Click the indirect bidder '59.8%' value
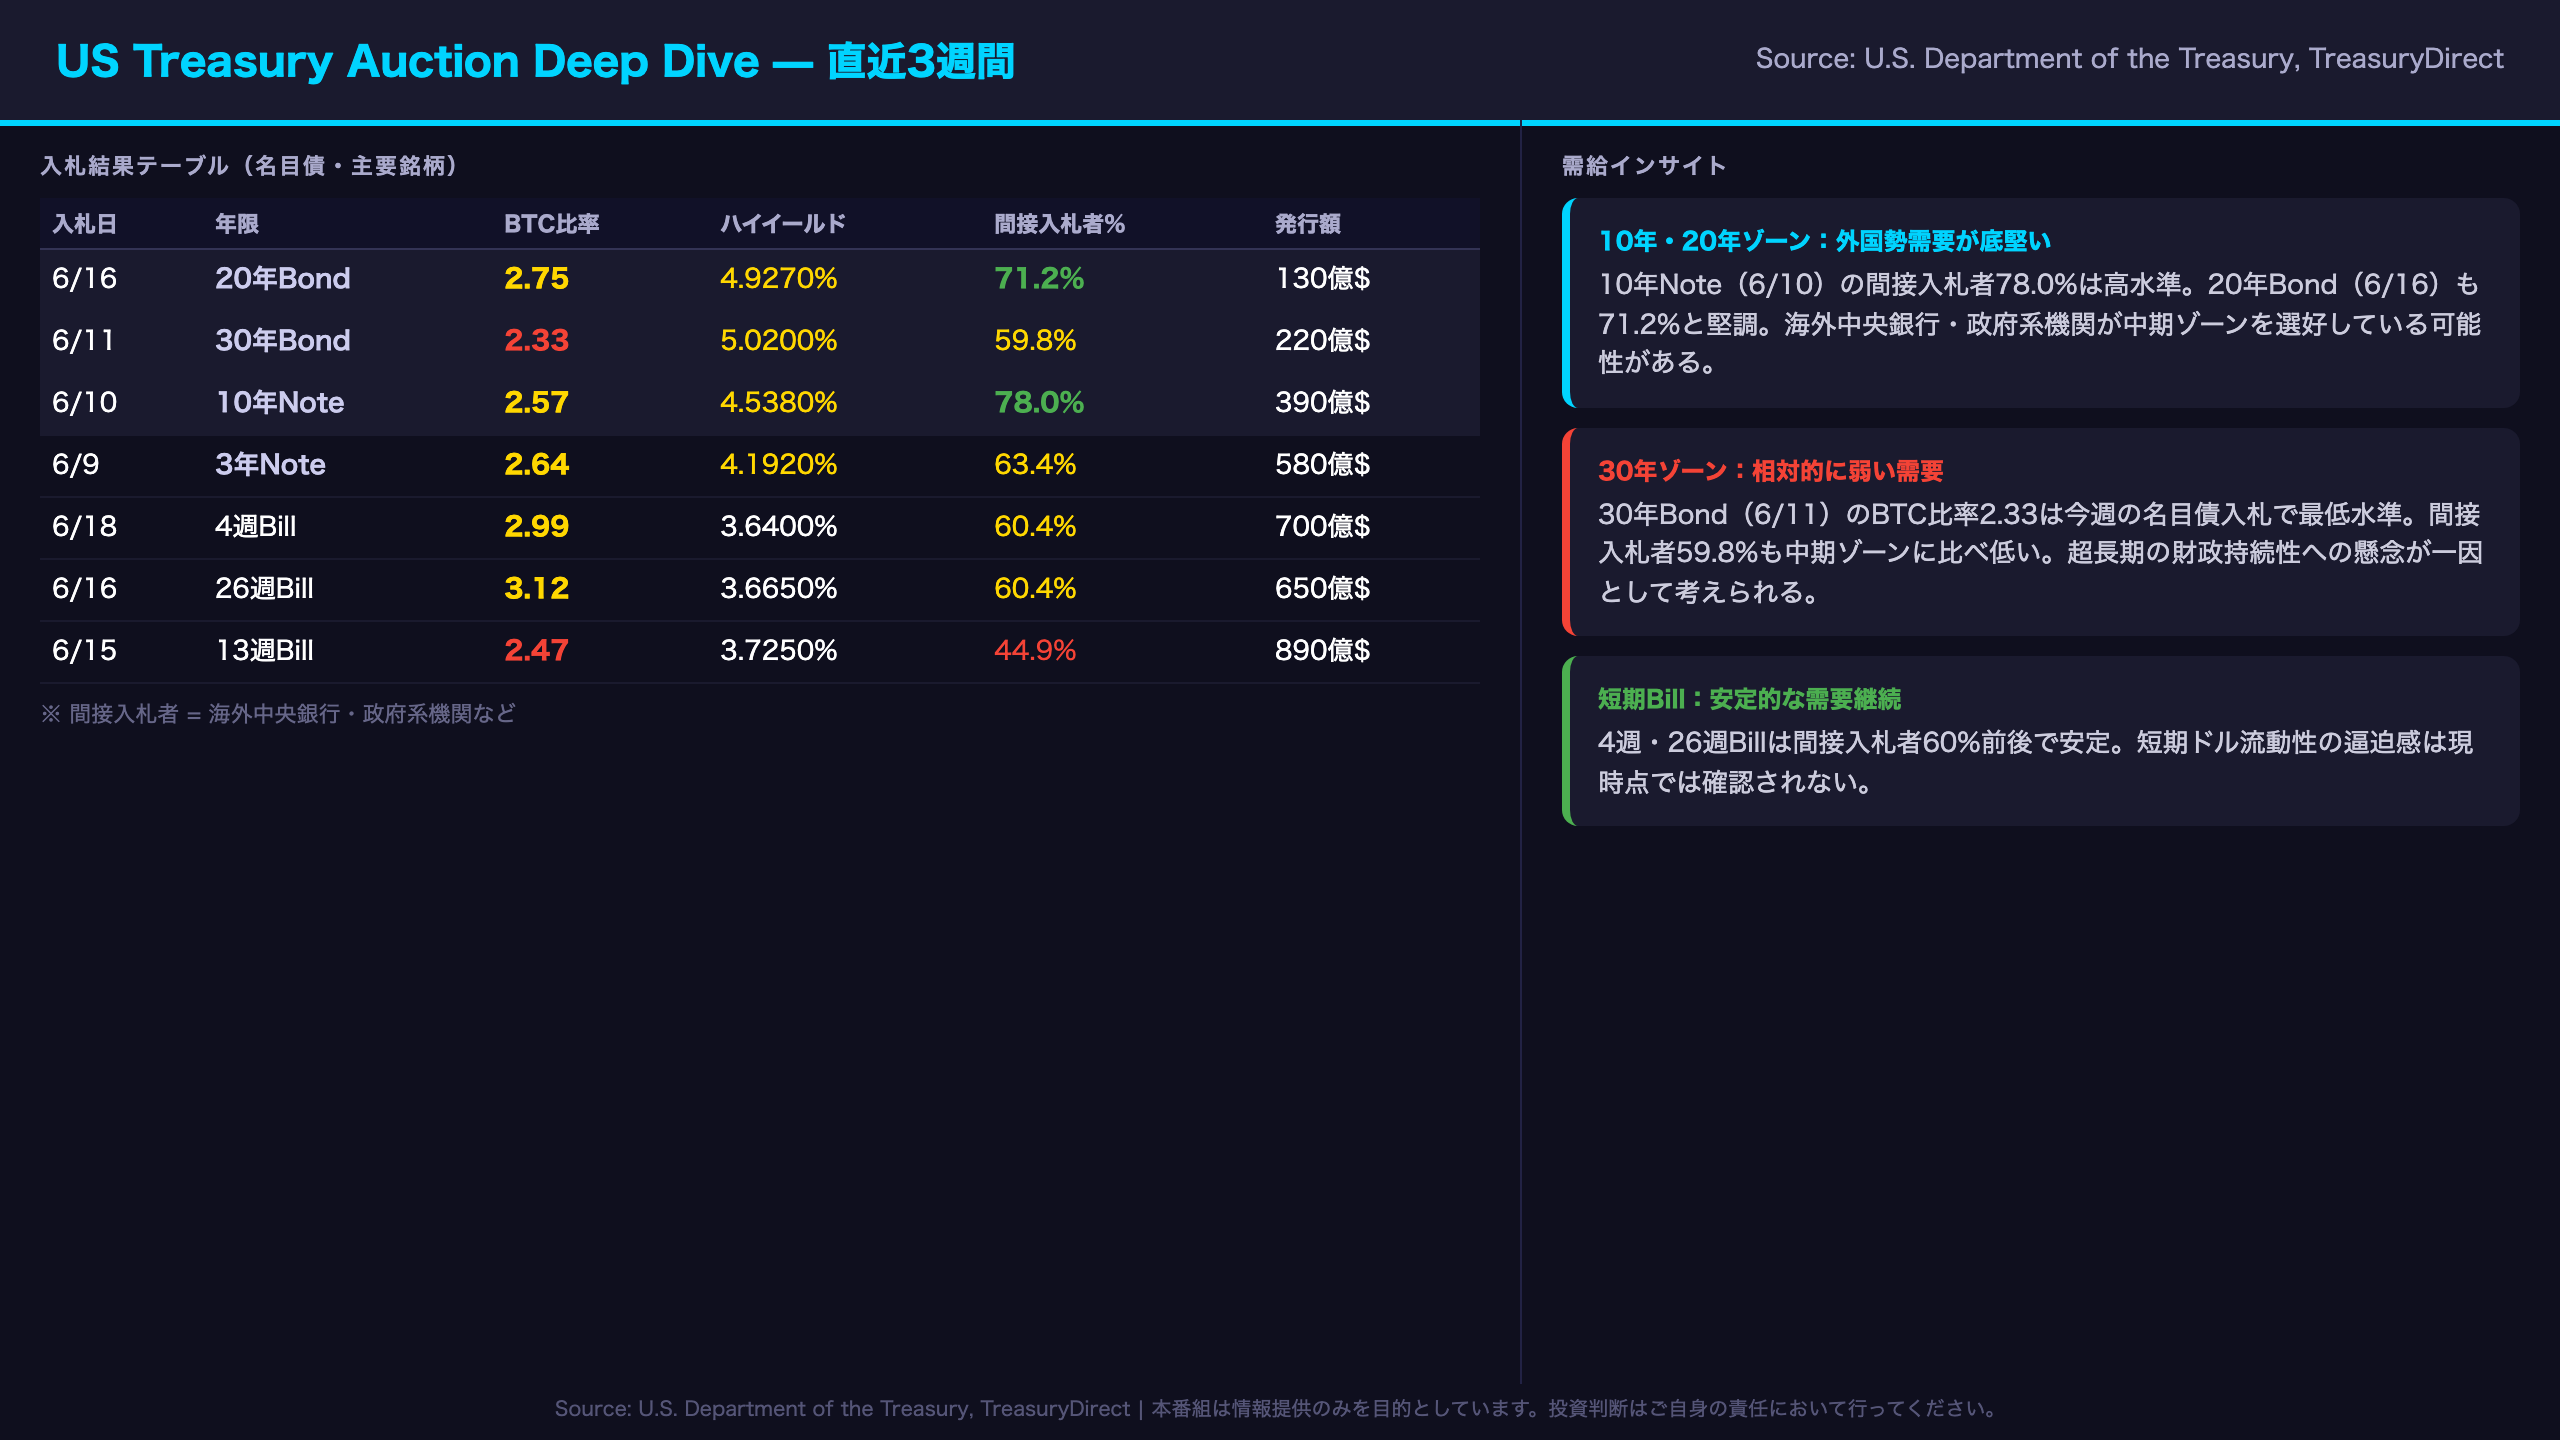The height and width of the screenshot is (1440, 2560). pos(1035,340)
